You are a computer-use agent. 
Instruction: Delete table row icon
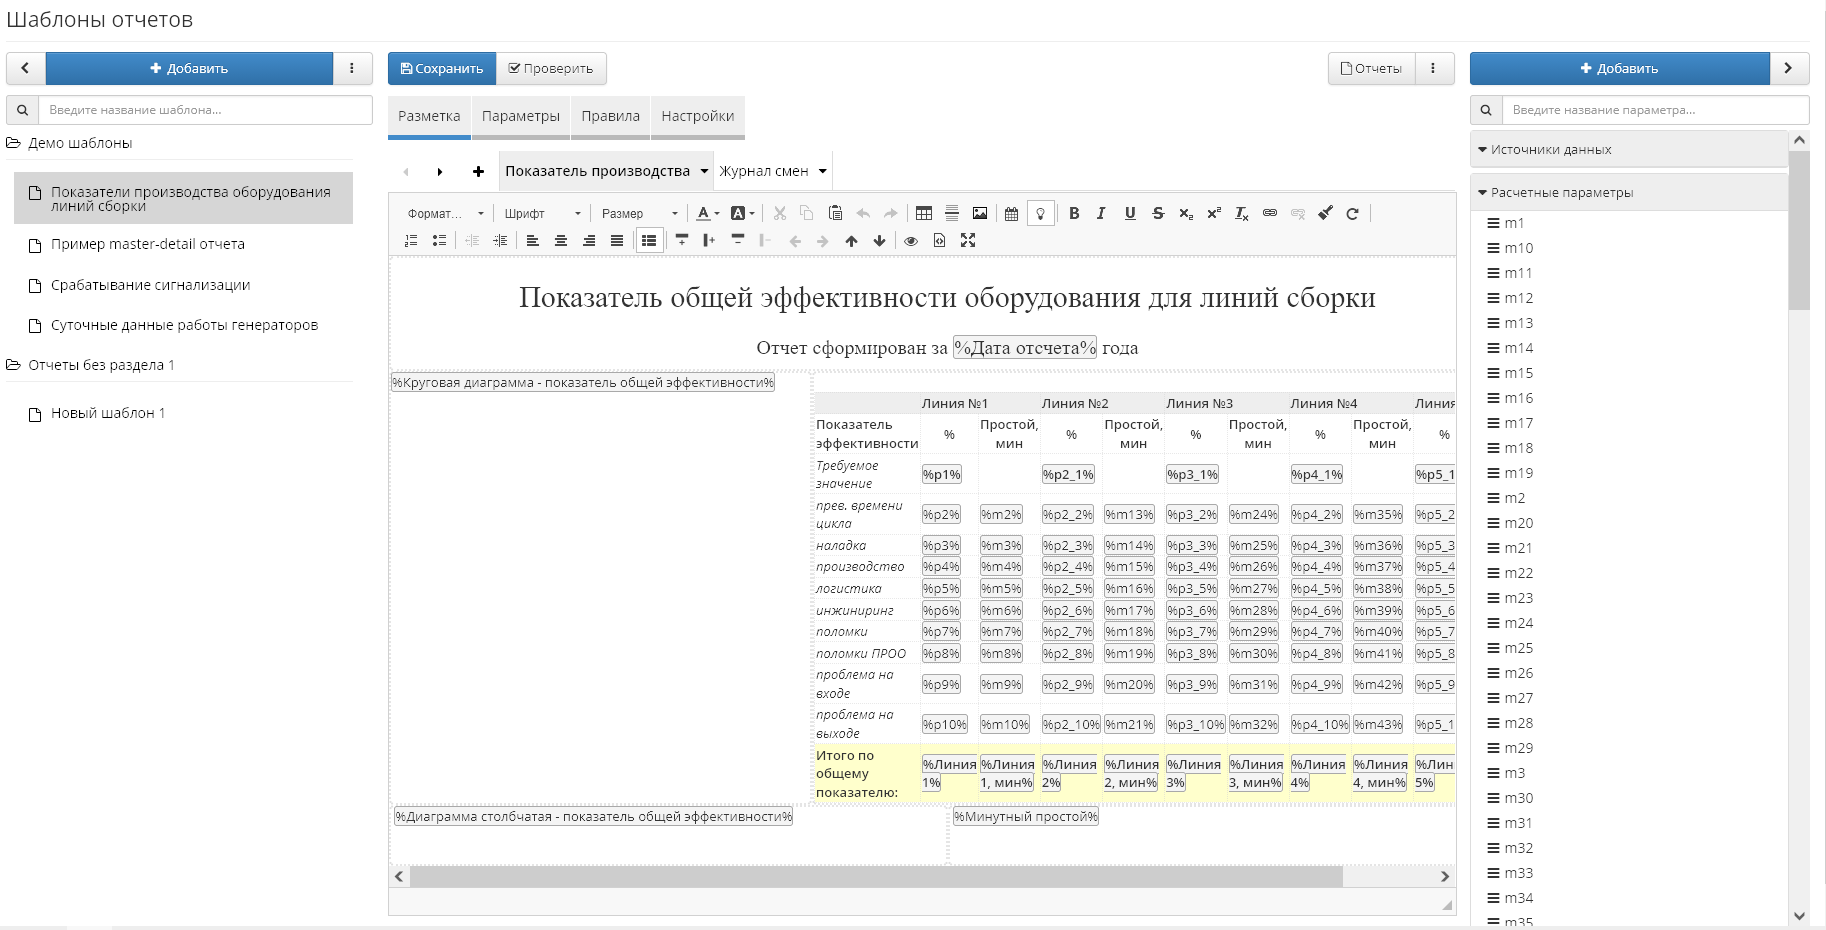(x=738, y=240)
